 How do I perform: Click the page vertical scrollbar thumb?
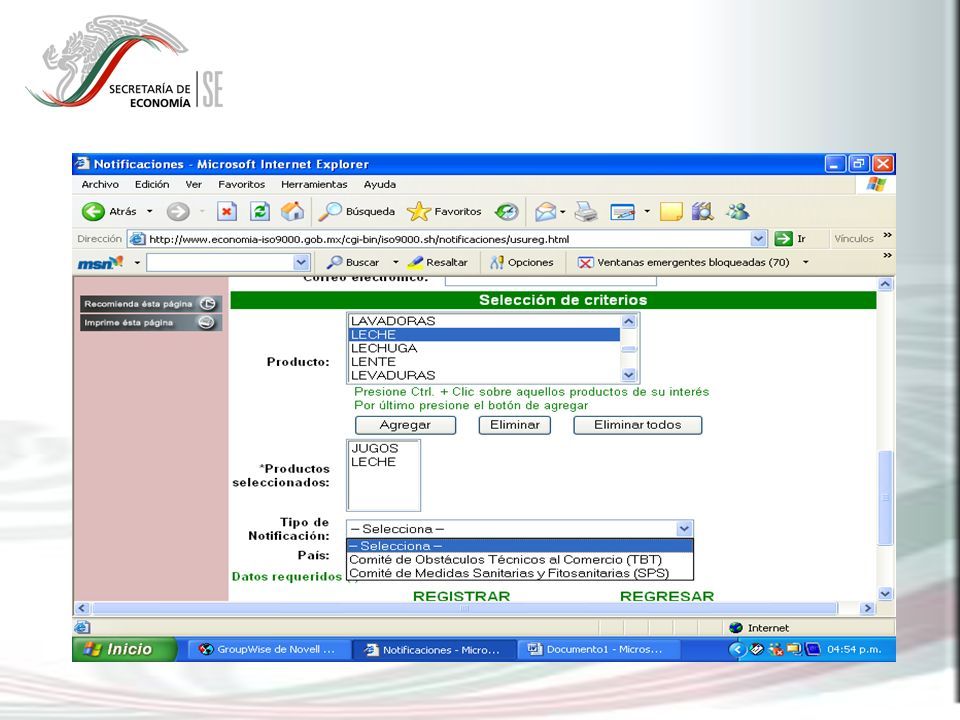(885, 497)
